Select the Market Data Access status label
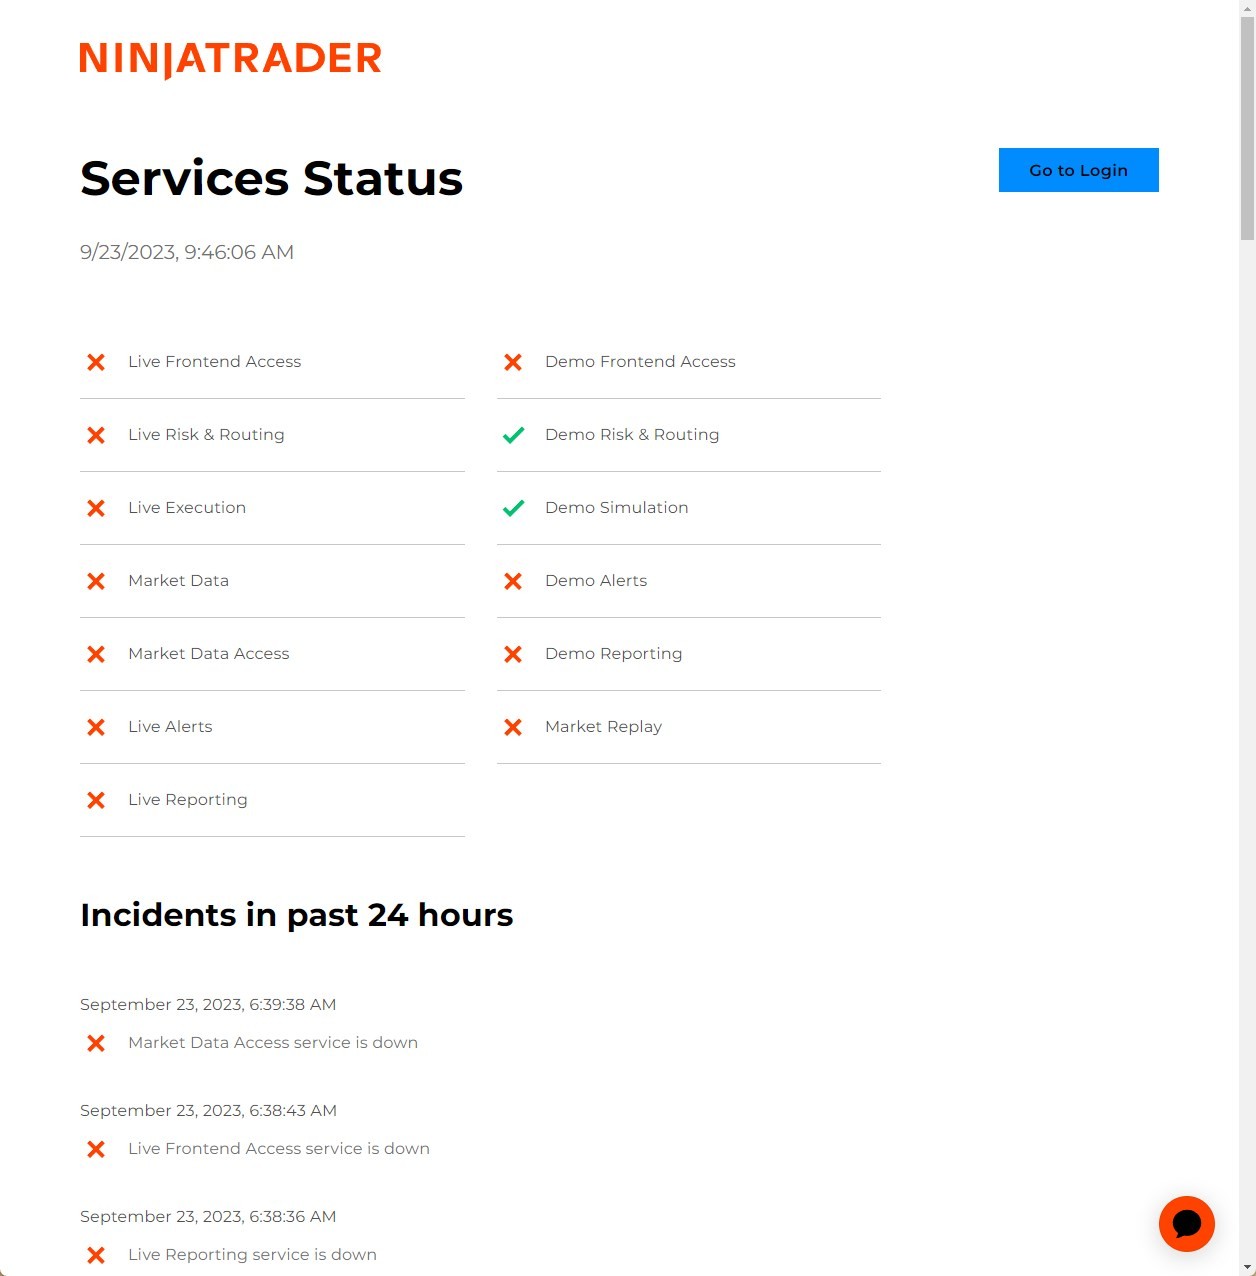 point(208,653)
